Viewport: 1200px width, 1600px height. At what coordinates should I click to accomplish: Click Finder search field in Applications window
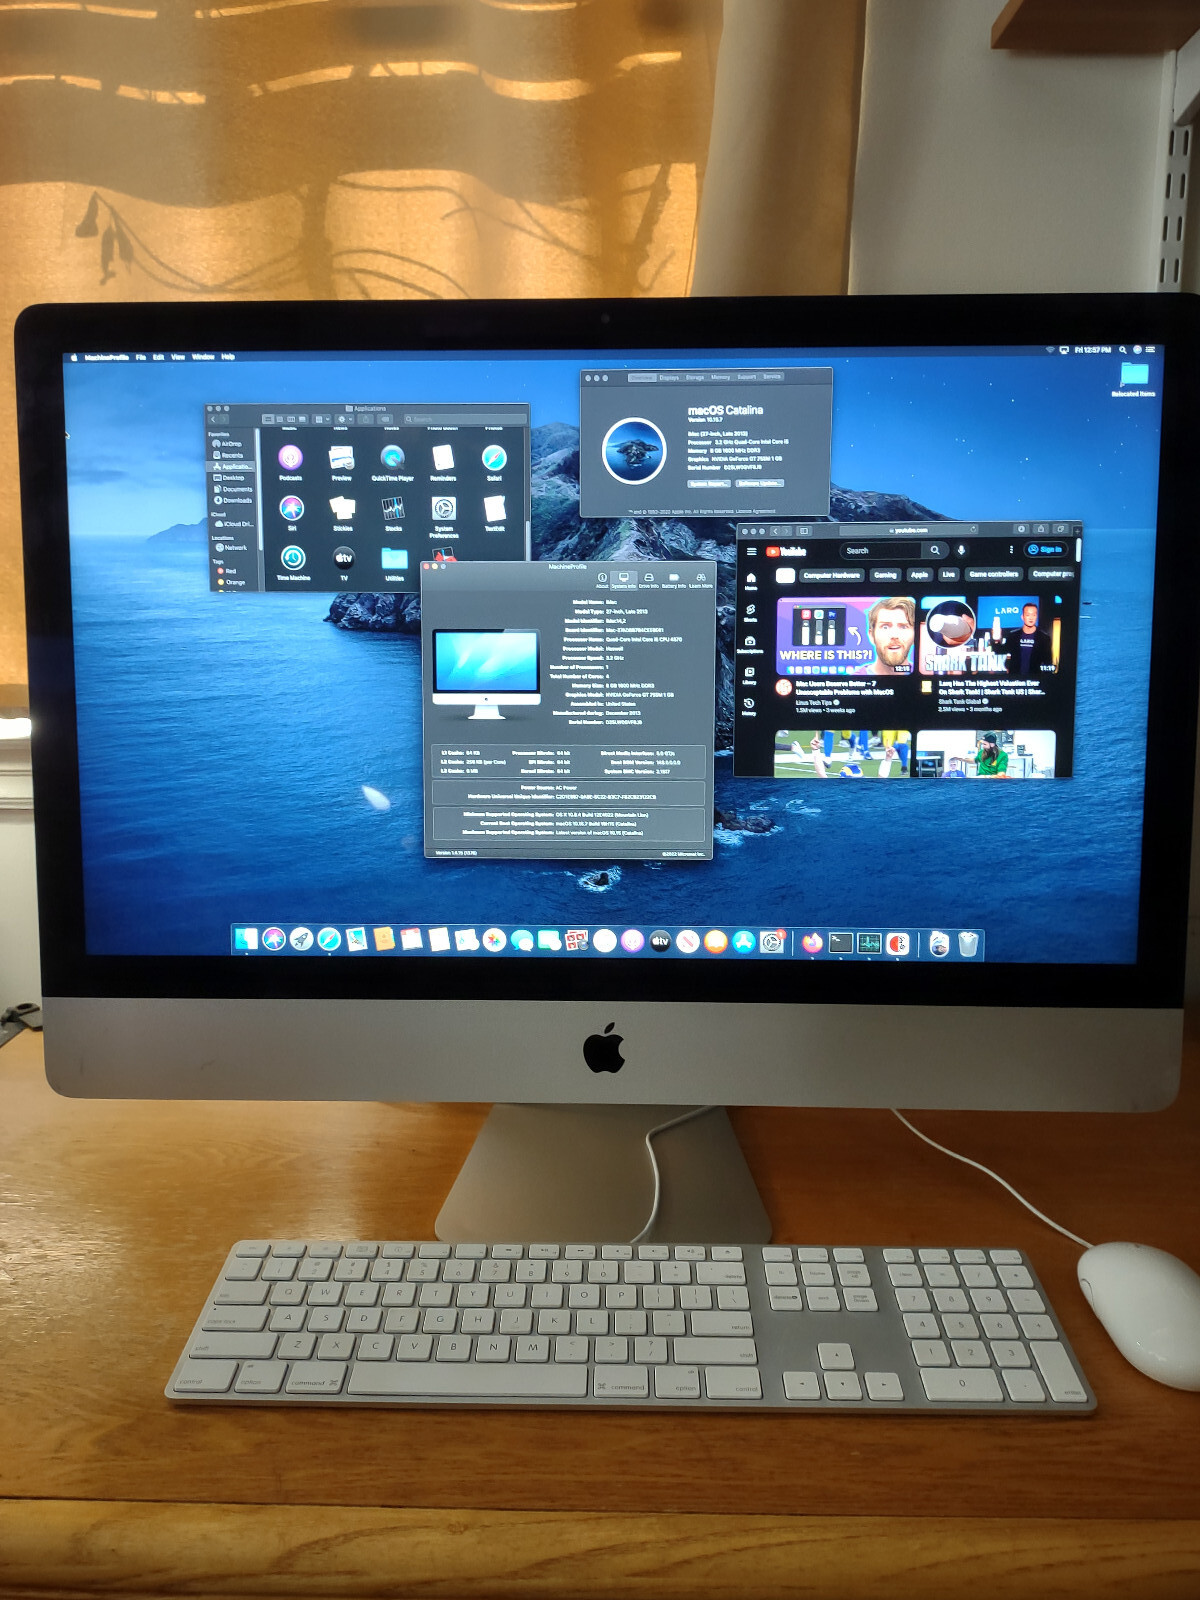(x=464, y=419)
